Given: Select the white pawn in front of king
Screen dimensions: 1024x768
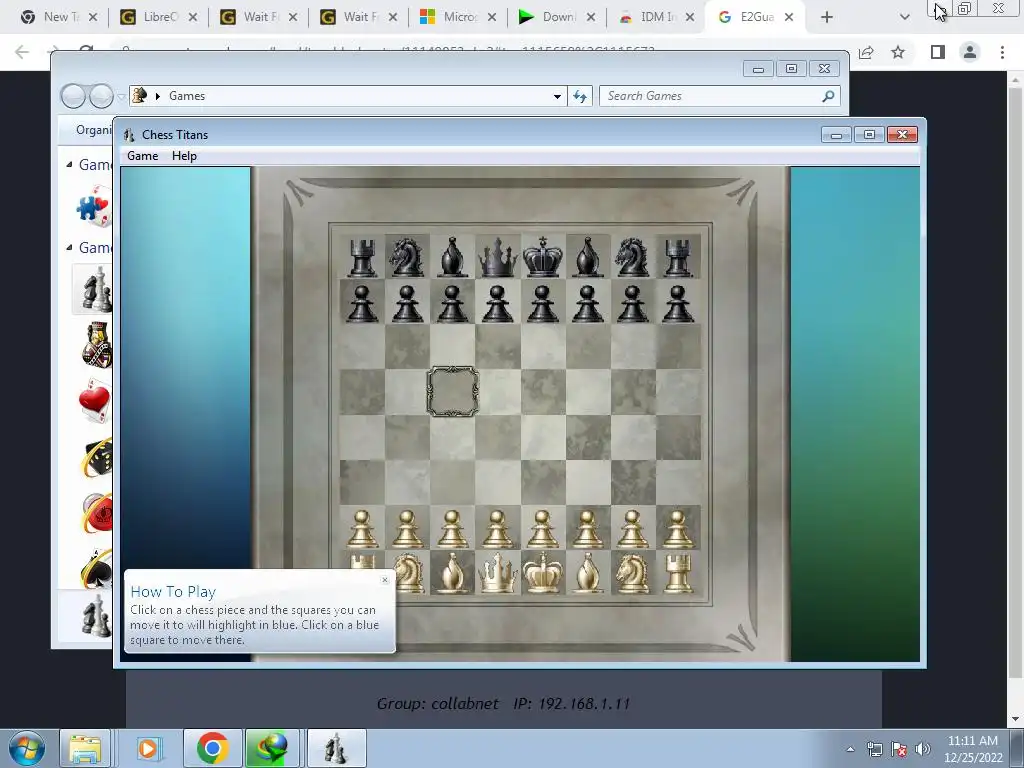Looking at the screenshot, I should coord(543,529).
